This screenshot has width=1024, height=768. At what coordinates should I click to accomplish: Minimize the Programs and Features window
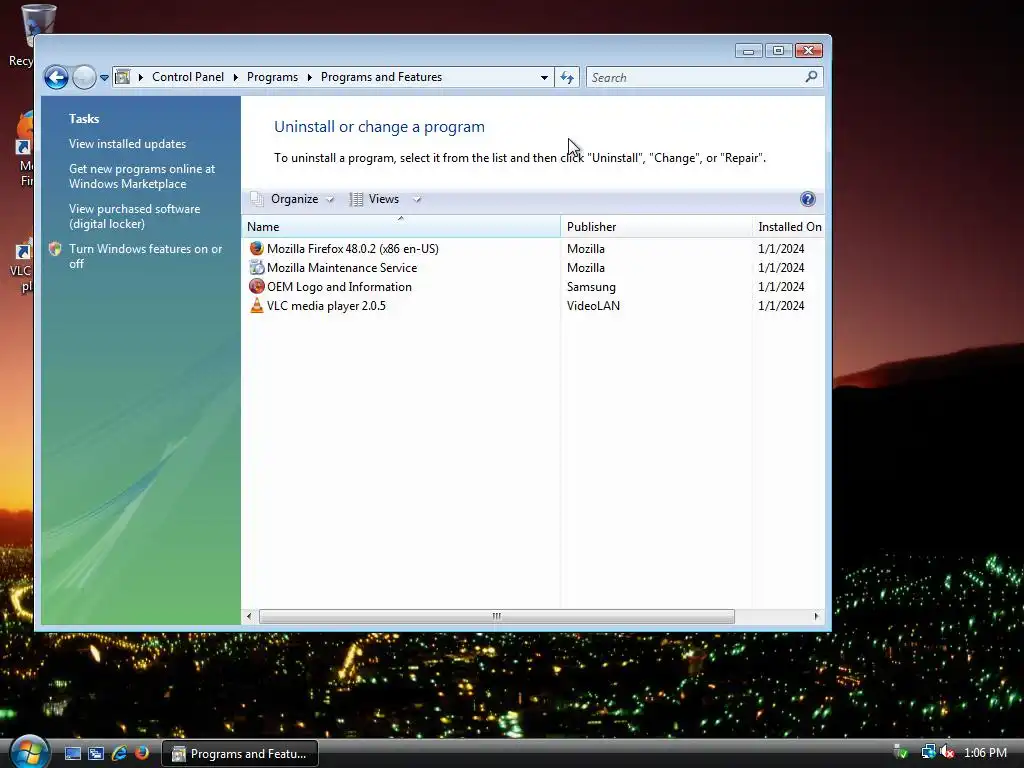click(748, 51)
